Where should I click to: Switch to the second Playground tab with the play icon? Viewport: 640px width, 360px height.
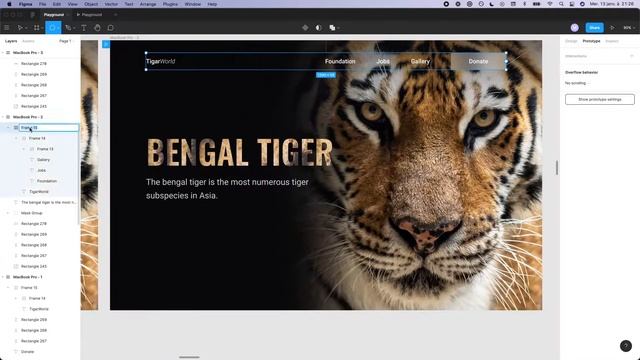point(89,15)
